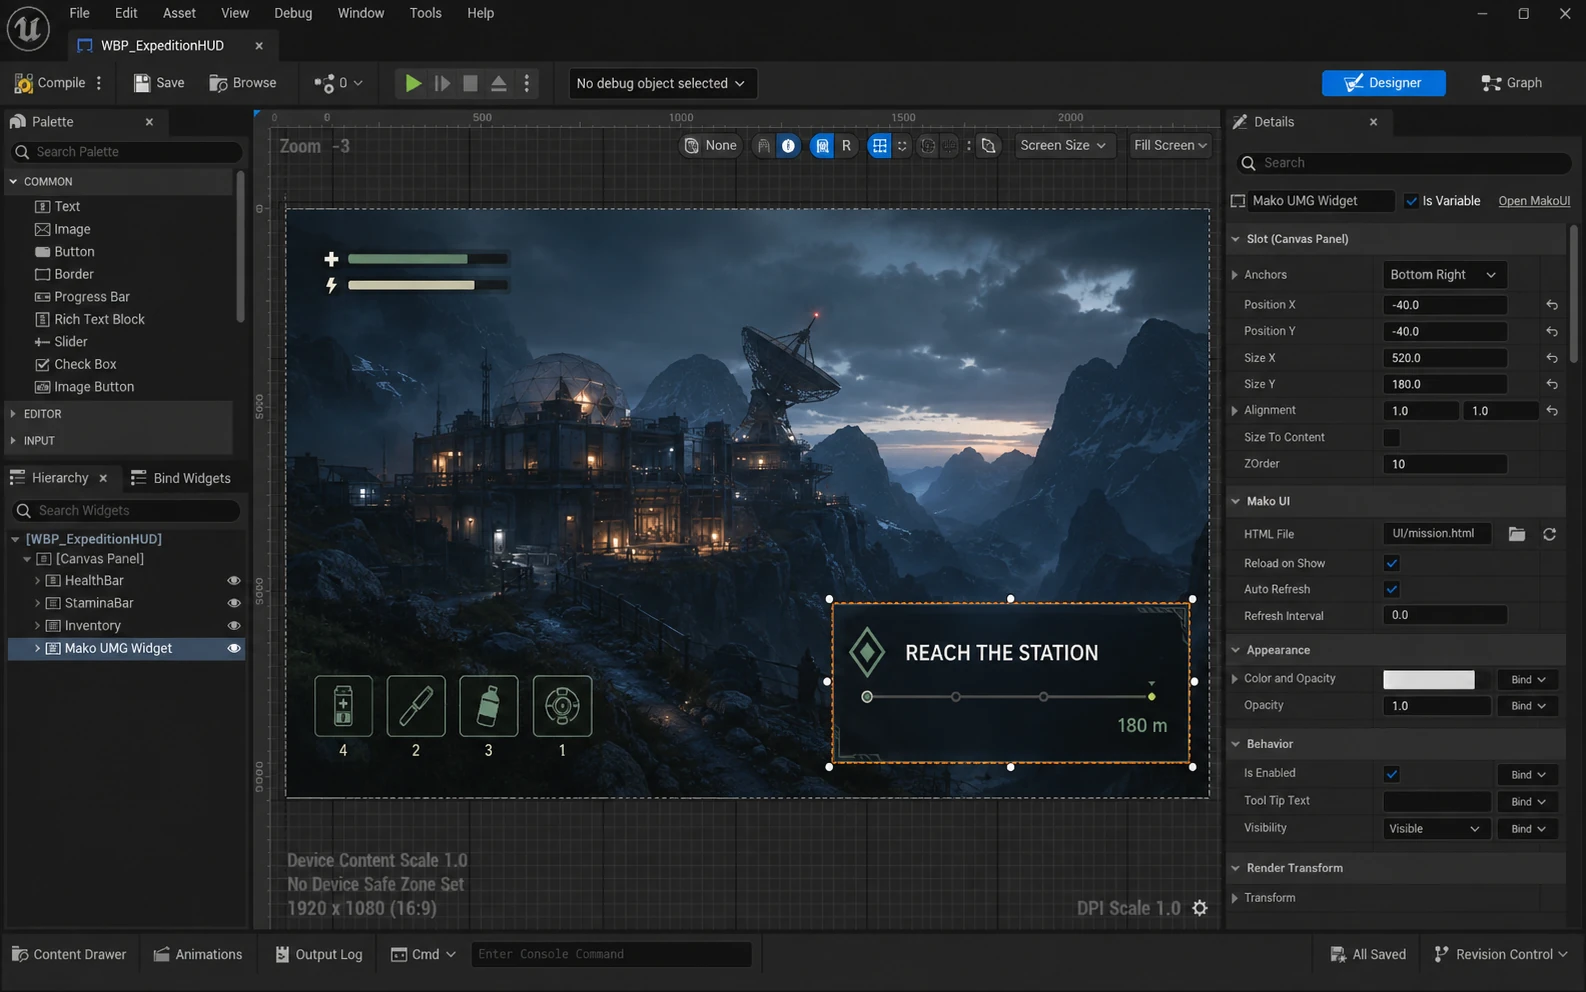Image resolution: width=1586 pixels, height=992 pixels.
Task: Click the Play simulation button
Action: [412, 83]
